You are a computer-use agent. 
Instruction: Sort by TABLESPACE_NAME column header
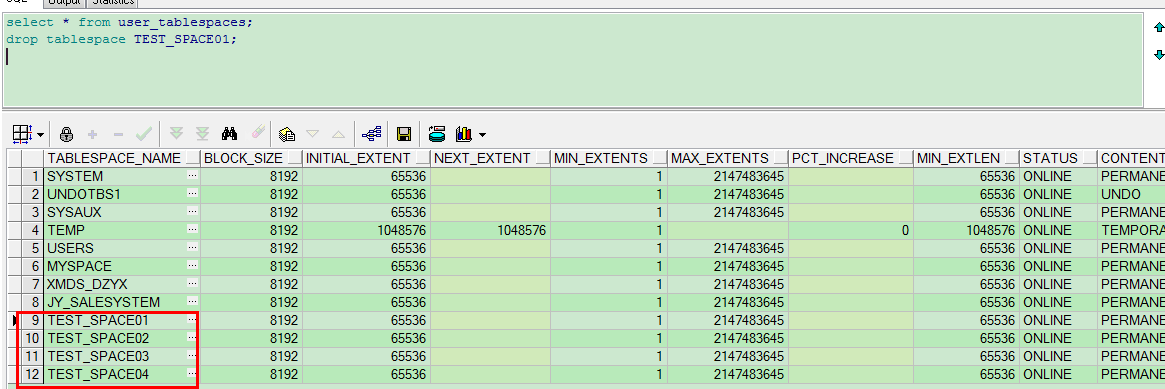(x=114, y=158)
